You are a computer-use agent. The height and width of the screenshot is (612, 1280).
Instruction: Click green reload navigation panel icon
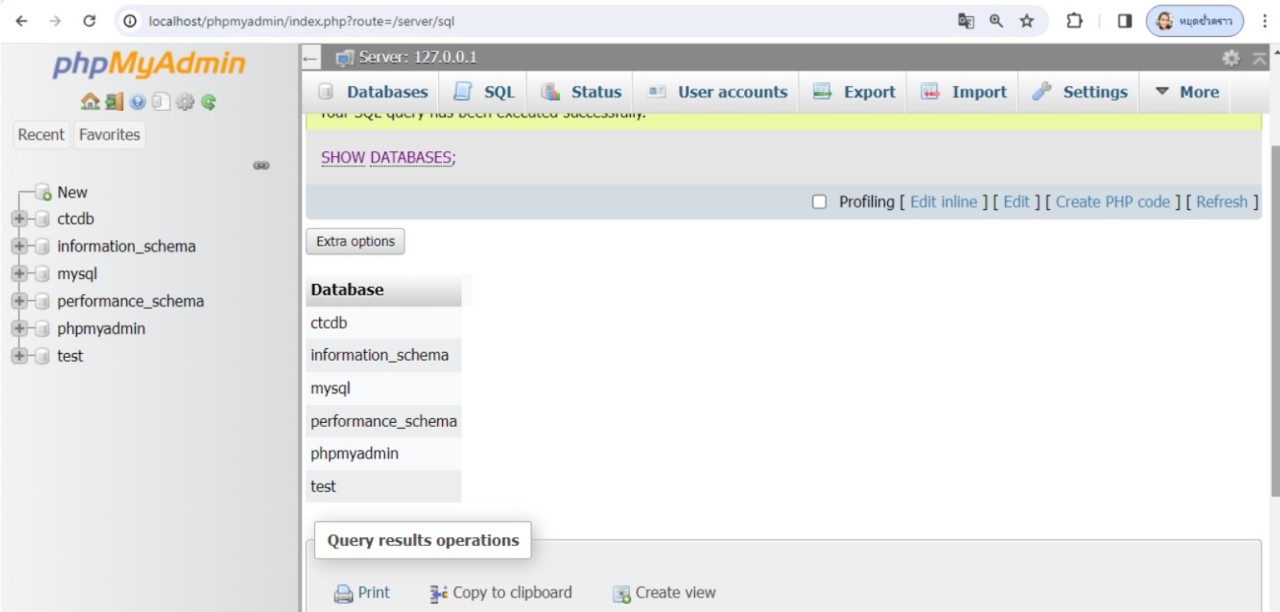click(x=209, y=102)
